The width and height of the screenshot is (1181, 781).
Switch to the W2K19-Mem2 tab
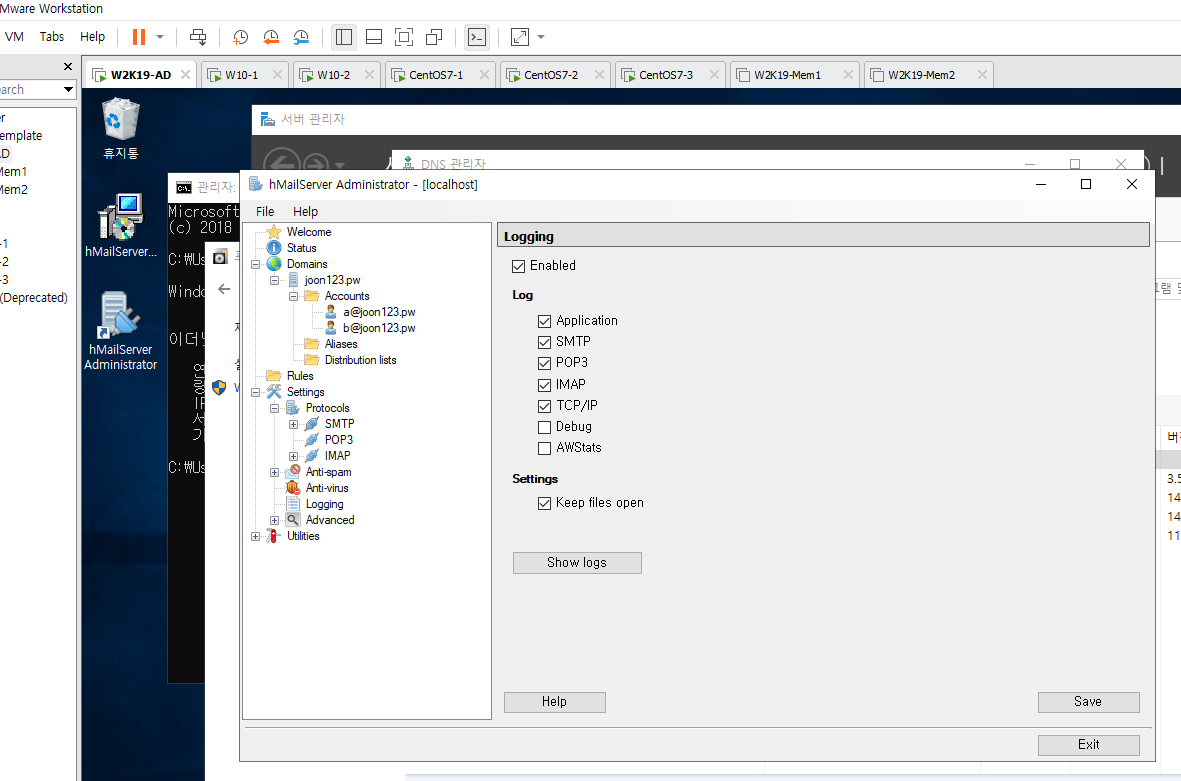click(x=928, y=75)
